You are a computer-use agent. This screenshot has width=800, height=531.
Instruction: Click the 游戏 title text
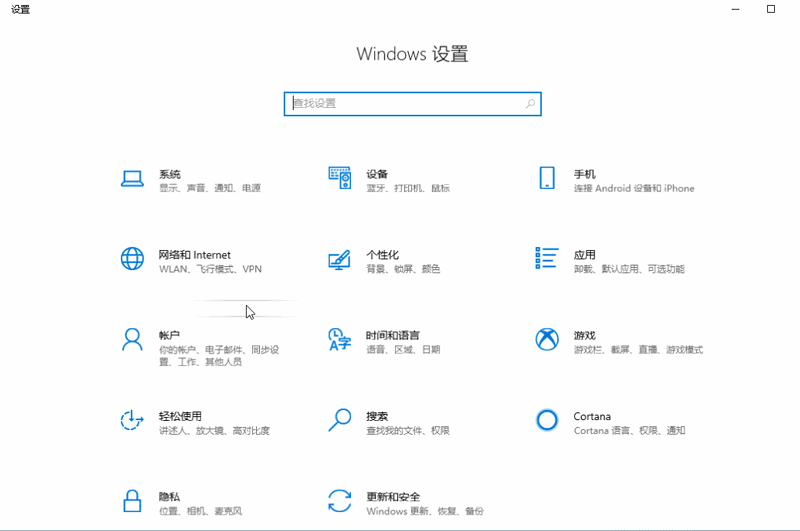pyautogui.click(x=585, y=336)
